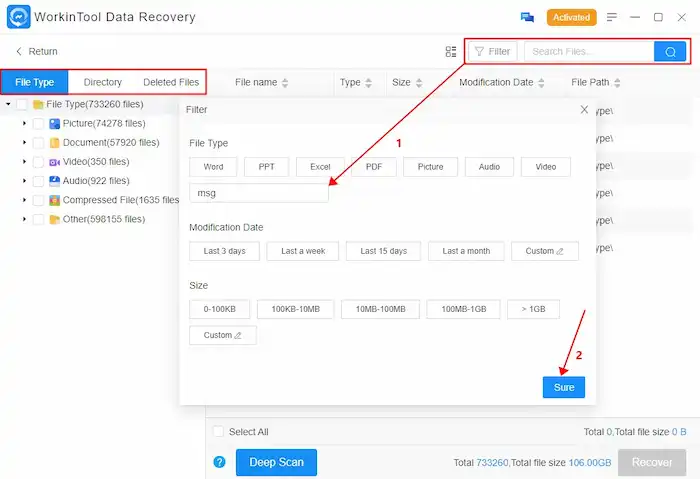This screenshot has height=479, width=700.
Task: Click the Recover button
Action: (x=652, y=462)
